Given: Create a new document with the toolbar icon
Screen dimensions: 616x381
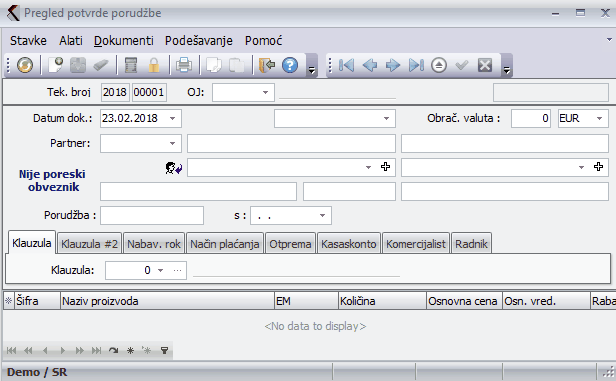Looking at the screenshot, I should pos(55,65).
